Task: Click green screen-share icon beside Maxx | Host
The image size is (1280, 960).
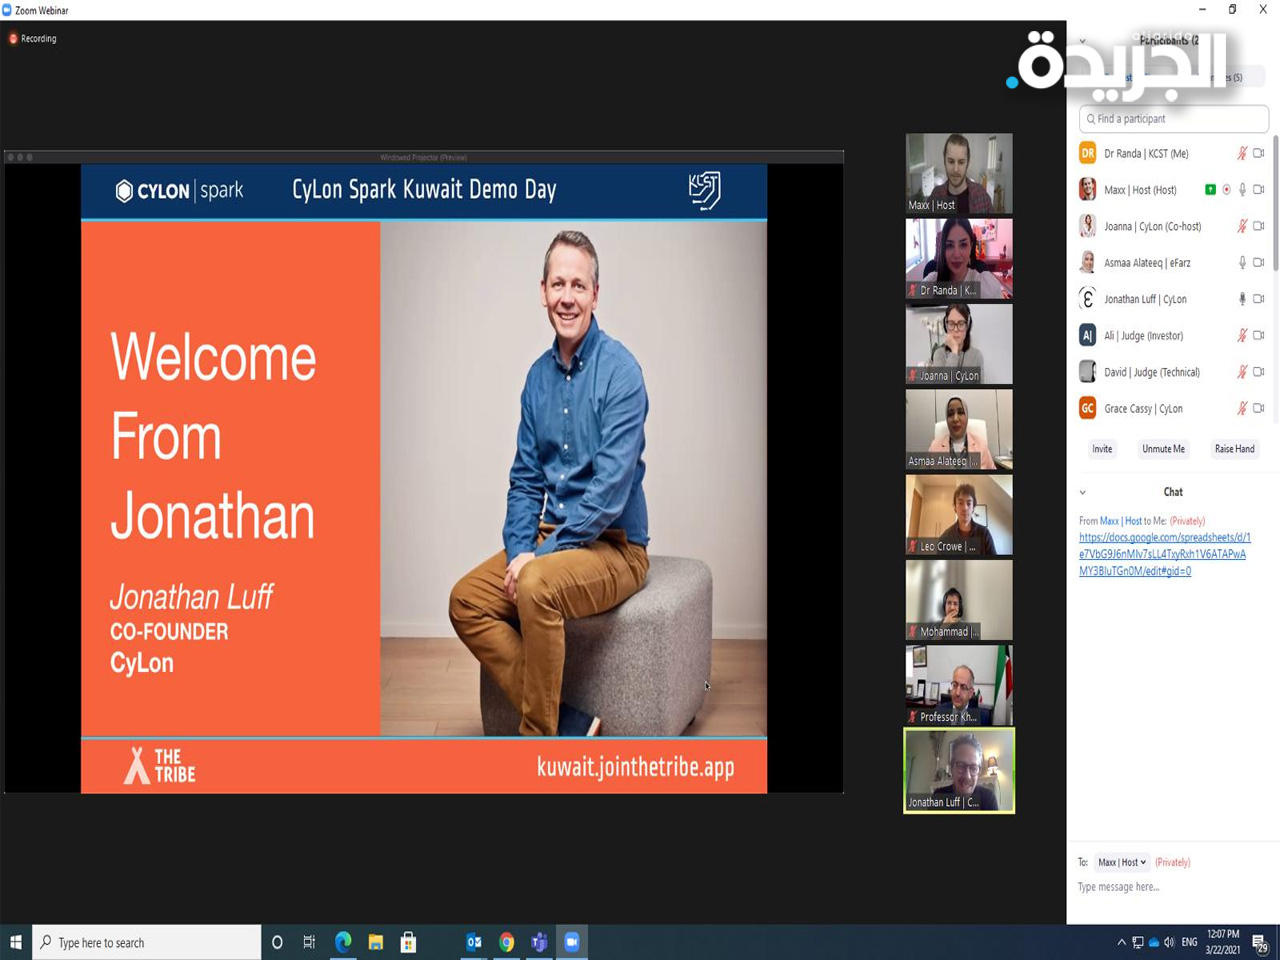Action: pyautogui.click(x=1210, y=190)
